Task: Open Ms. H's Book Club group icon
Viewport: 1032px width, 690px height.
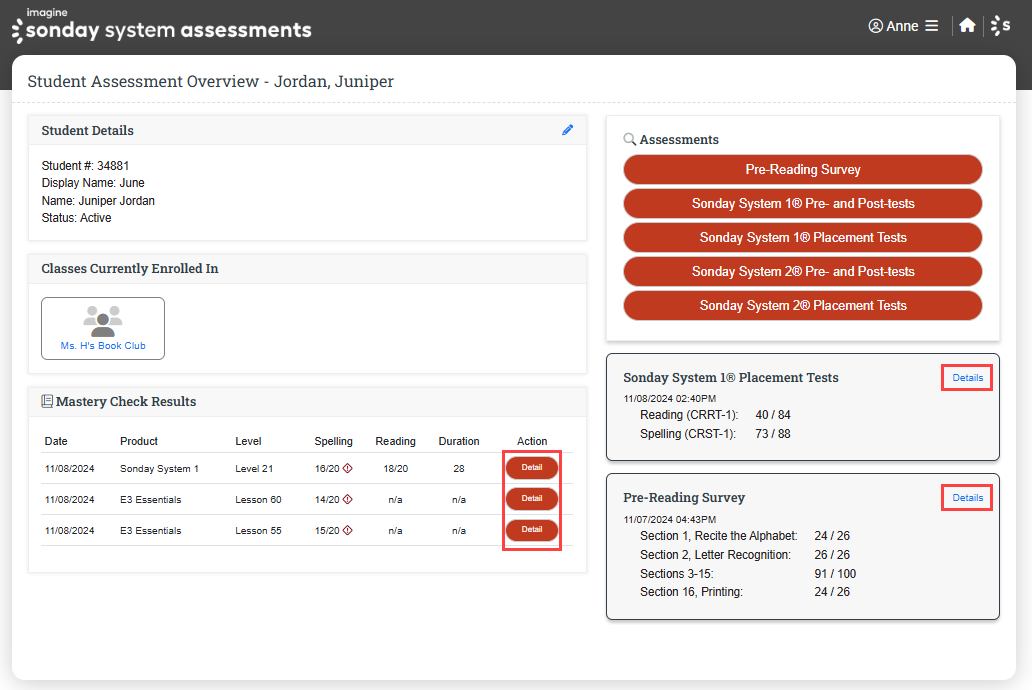Action: [102, 321]
